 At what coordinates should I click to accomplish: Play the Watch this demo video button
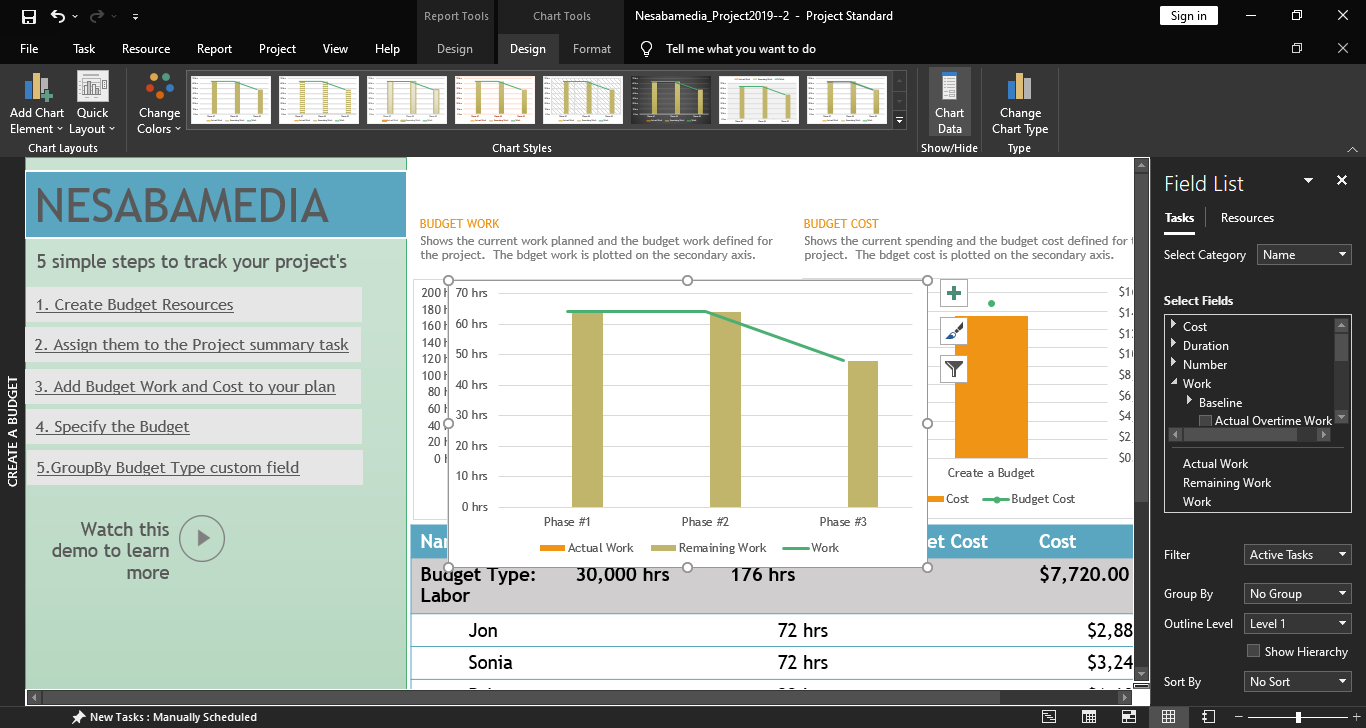tap(203, 538)
